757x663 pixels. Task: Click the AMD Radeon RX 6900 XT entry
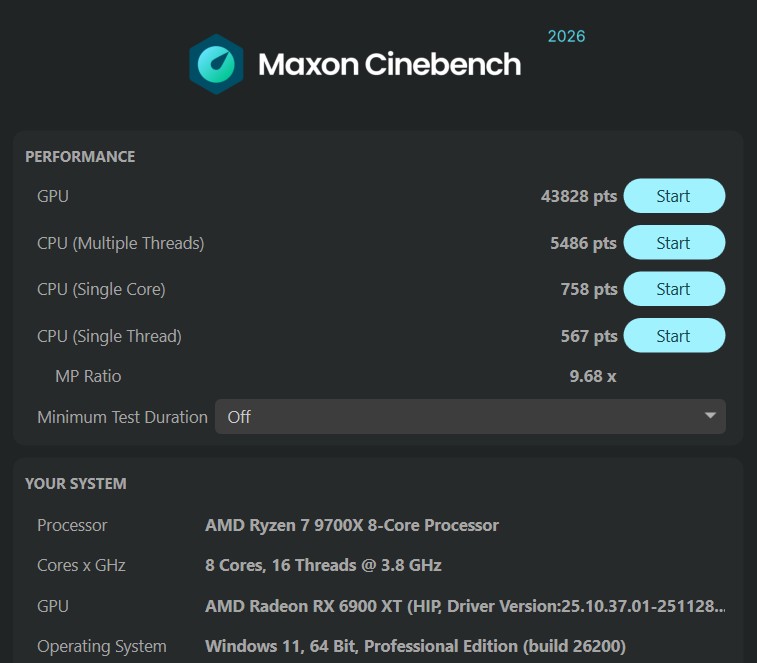[x=465, y=606]
